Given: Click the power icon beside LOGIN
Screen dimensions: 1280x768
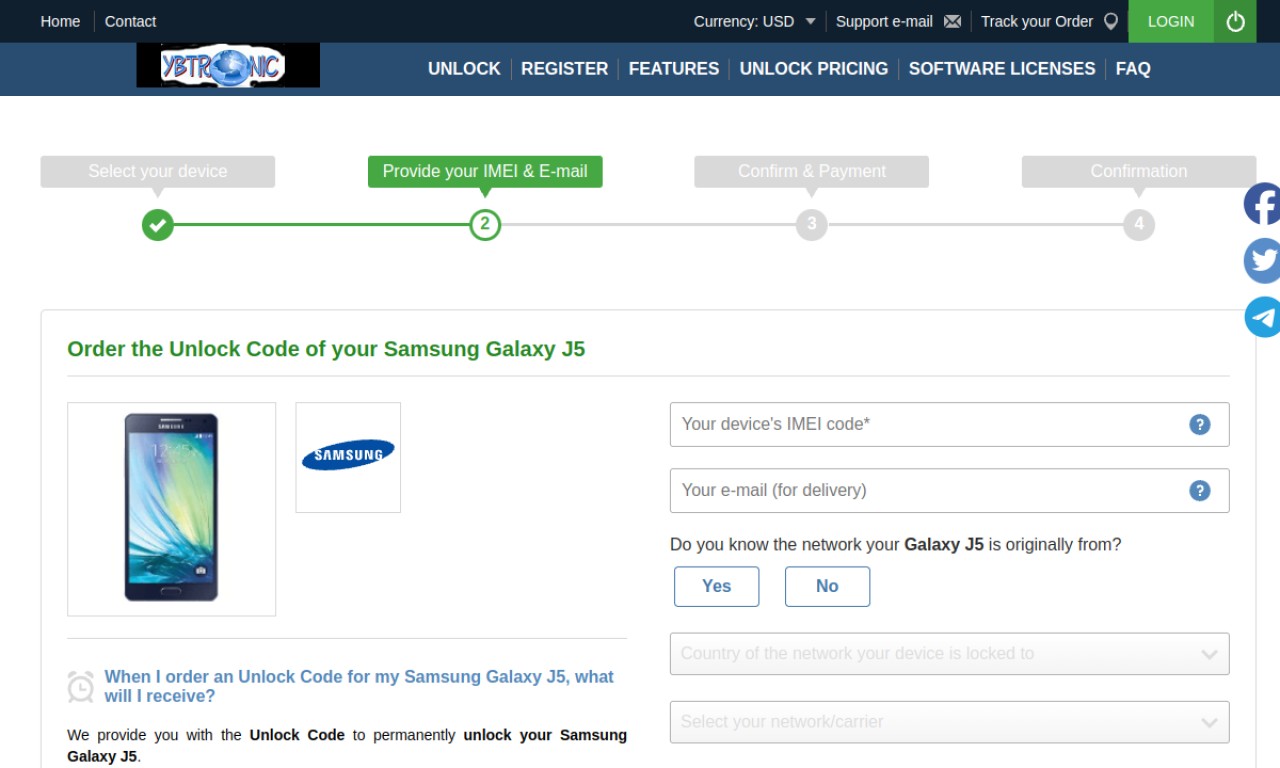Looking at the screenshot, I should (x=1235, y=21).
